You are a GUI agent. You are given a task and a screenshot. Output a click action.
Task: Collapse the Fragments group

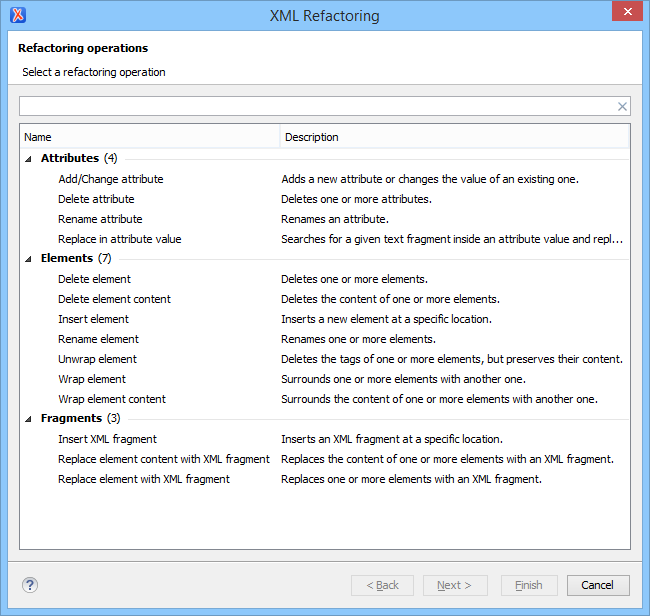click(x=28, y=419)
